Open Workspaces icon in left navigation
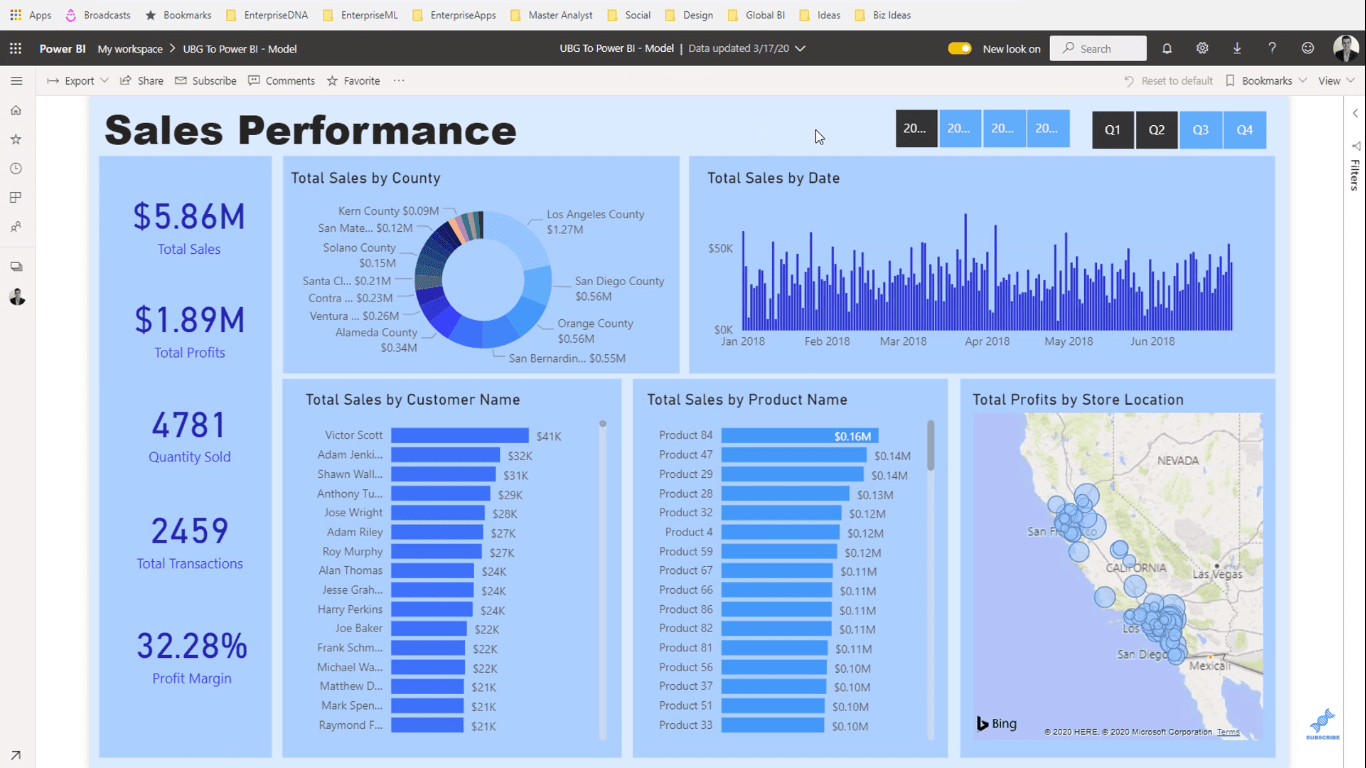 tap(16, 267)
